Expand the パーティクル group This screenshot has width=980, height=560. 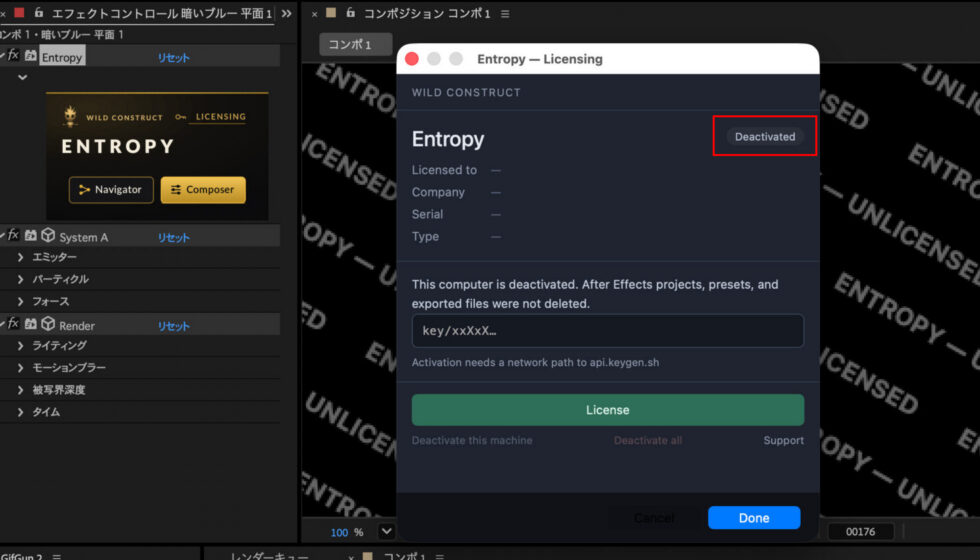(x=21, y=279)
